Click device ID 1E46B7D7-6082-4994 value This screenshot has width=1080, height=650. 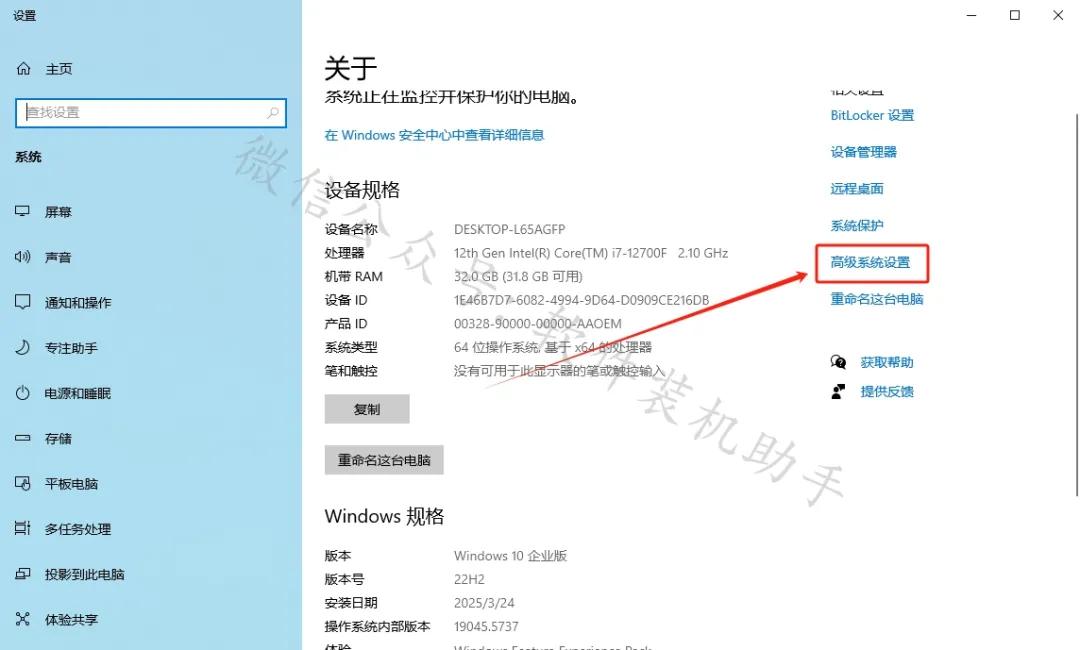581,300
